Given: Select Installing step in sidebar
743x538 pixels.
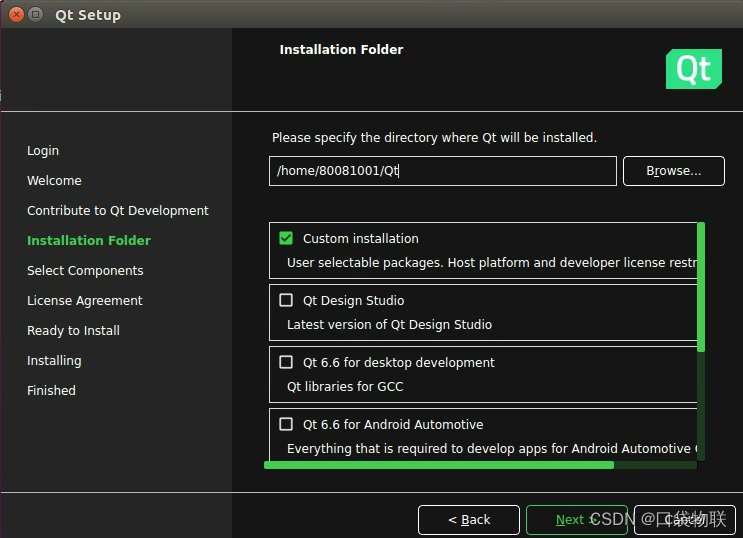Looking at the screenshot, I should point(54,361).
